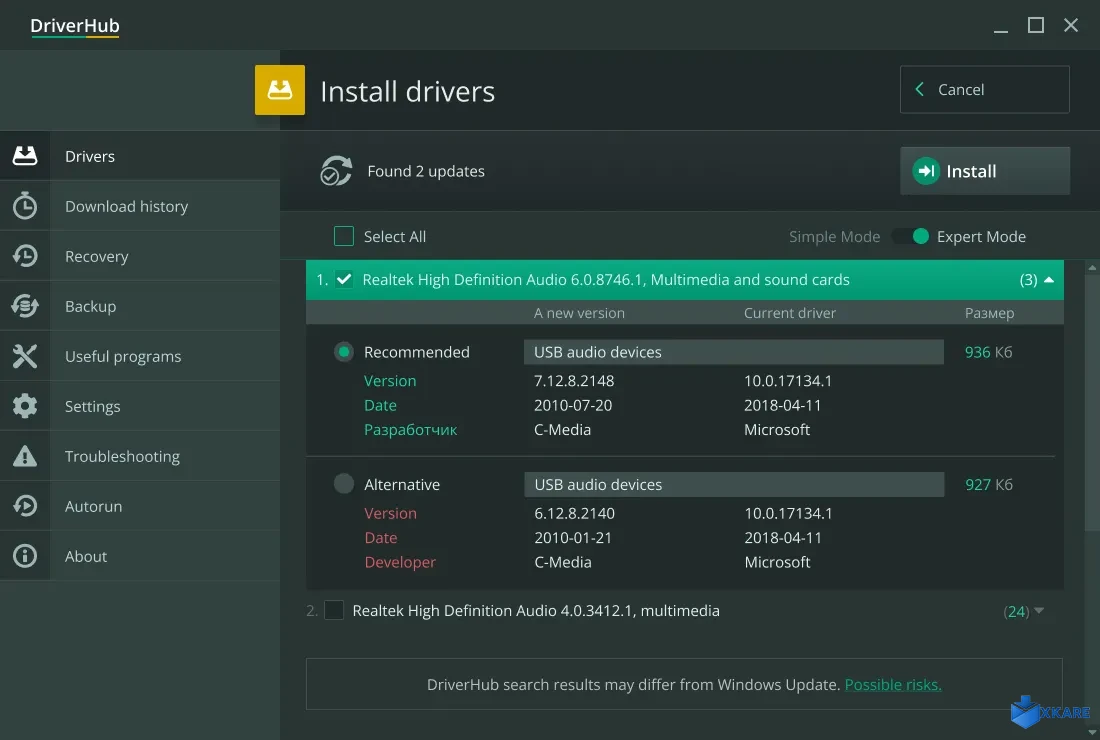The height and width of the screenshot is (740, 1100).
Task: Click the driver list vertical scrollbar
Action: tap(1092, 403)
